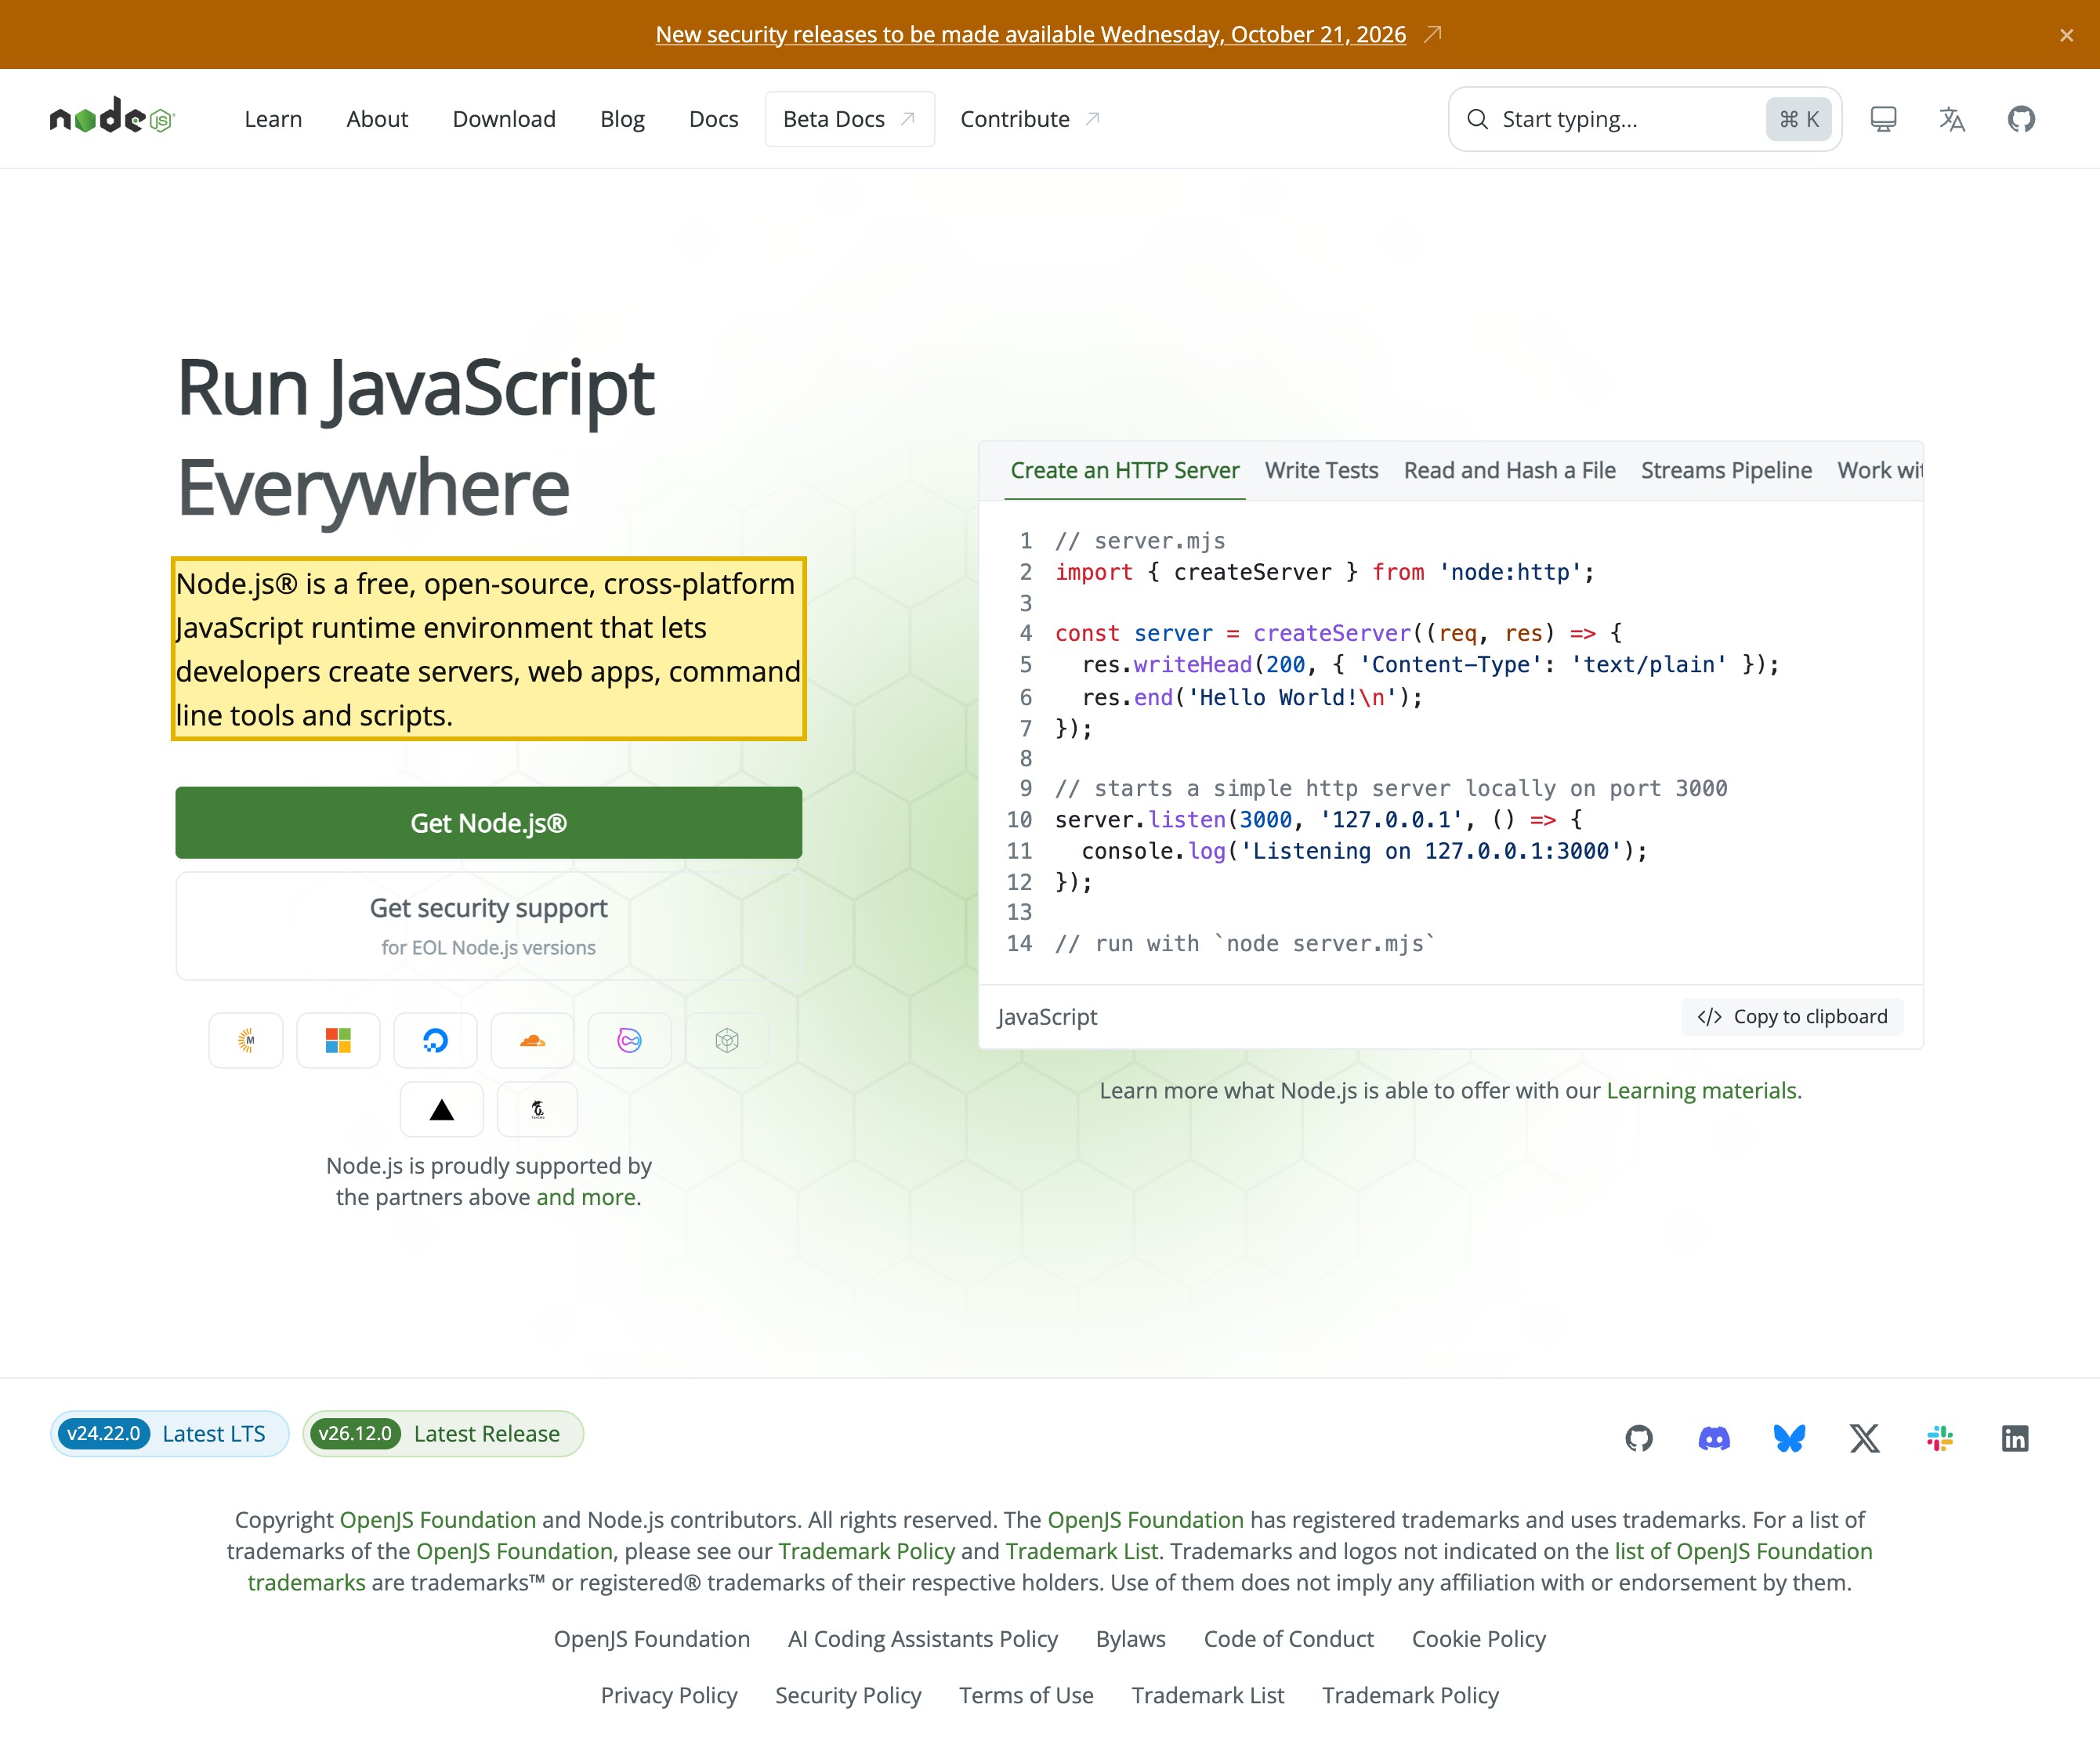Click the v24.22.0 Latest LTS badge
Viewport: 2100px width, 1755px height.
pyautogui.click(x=169, y=1433)
